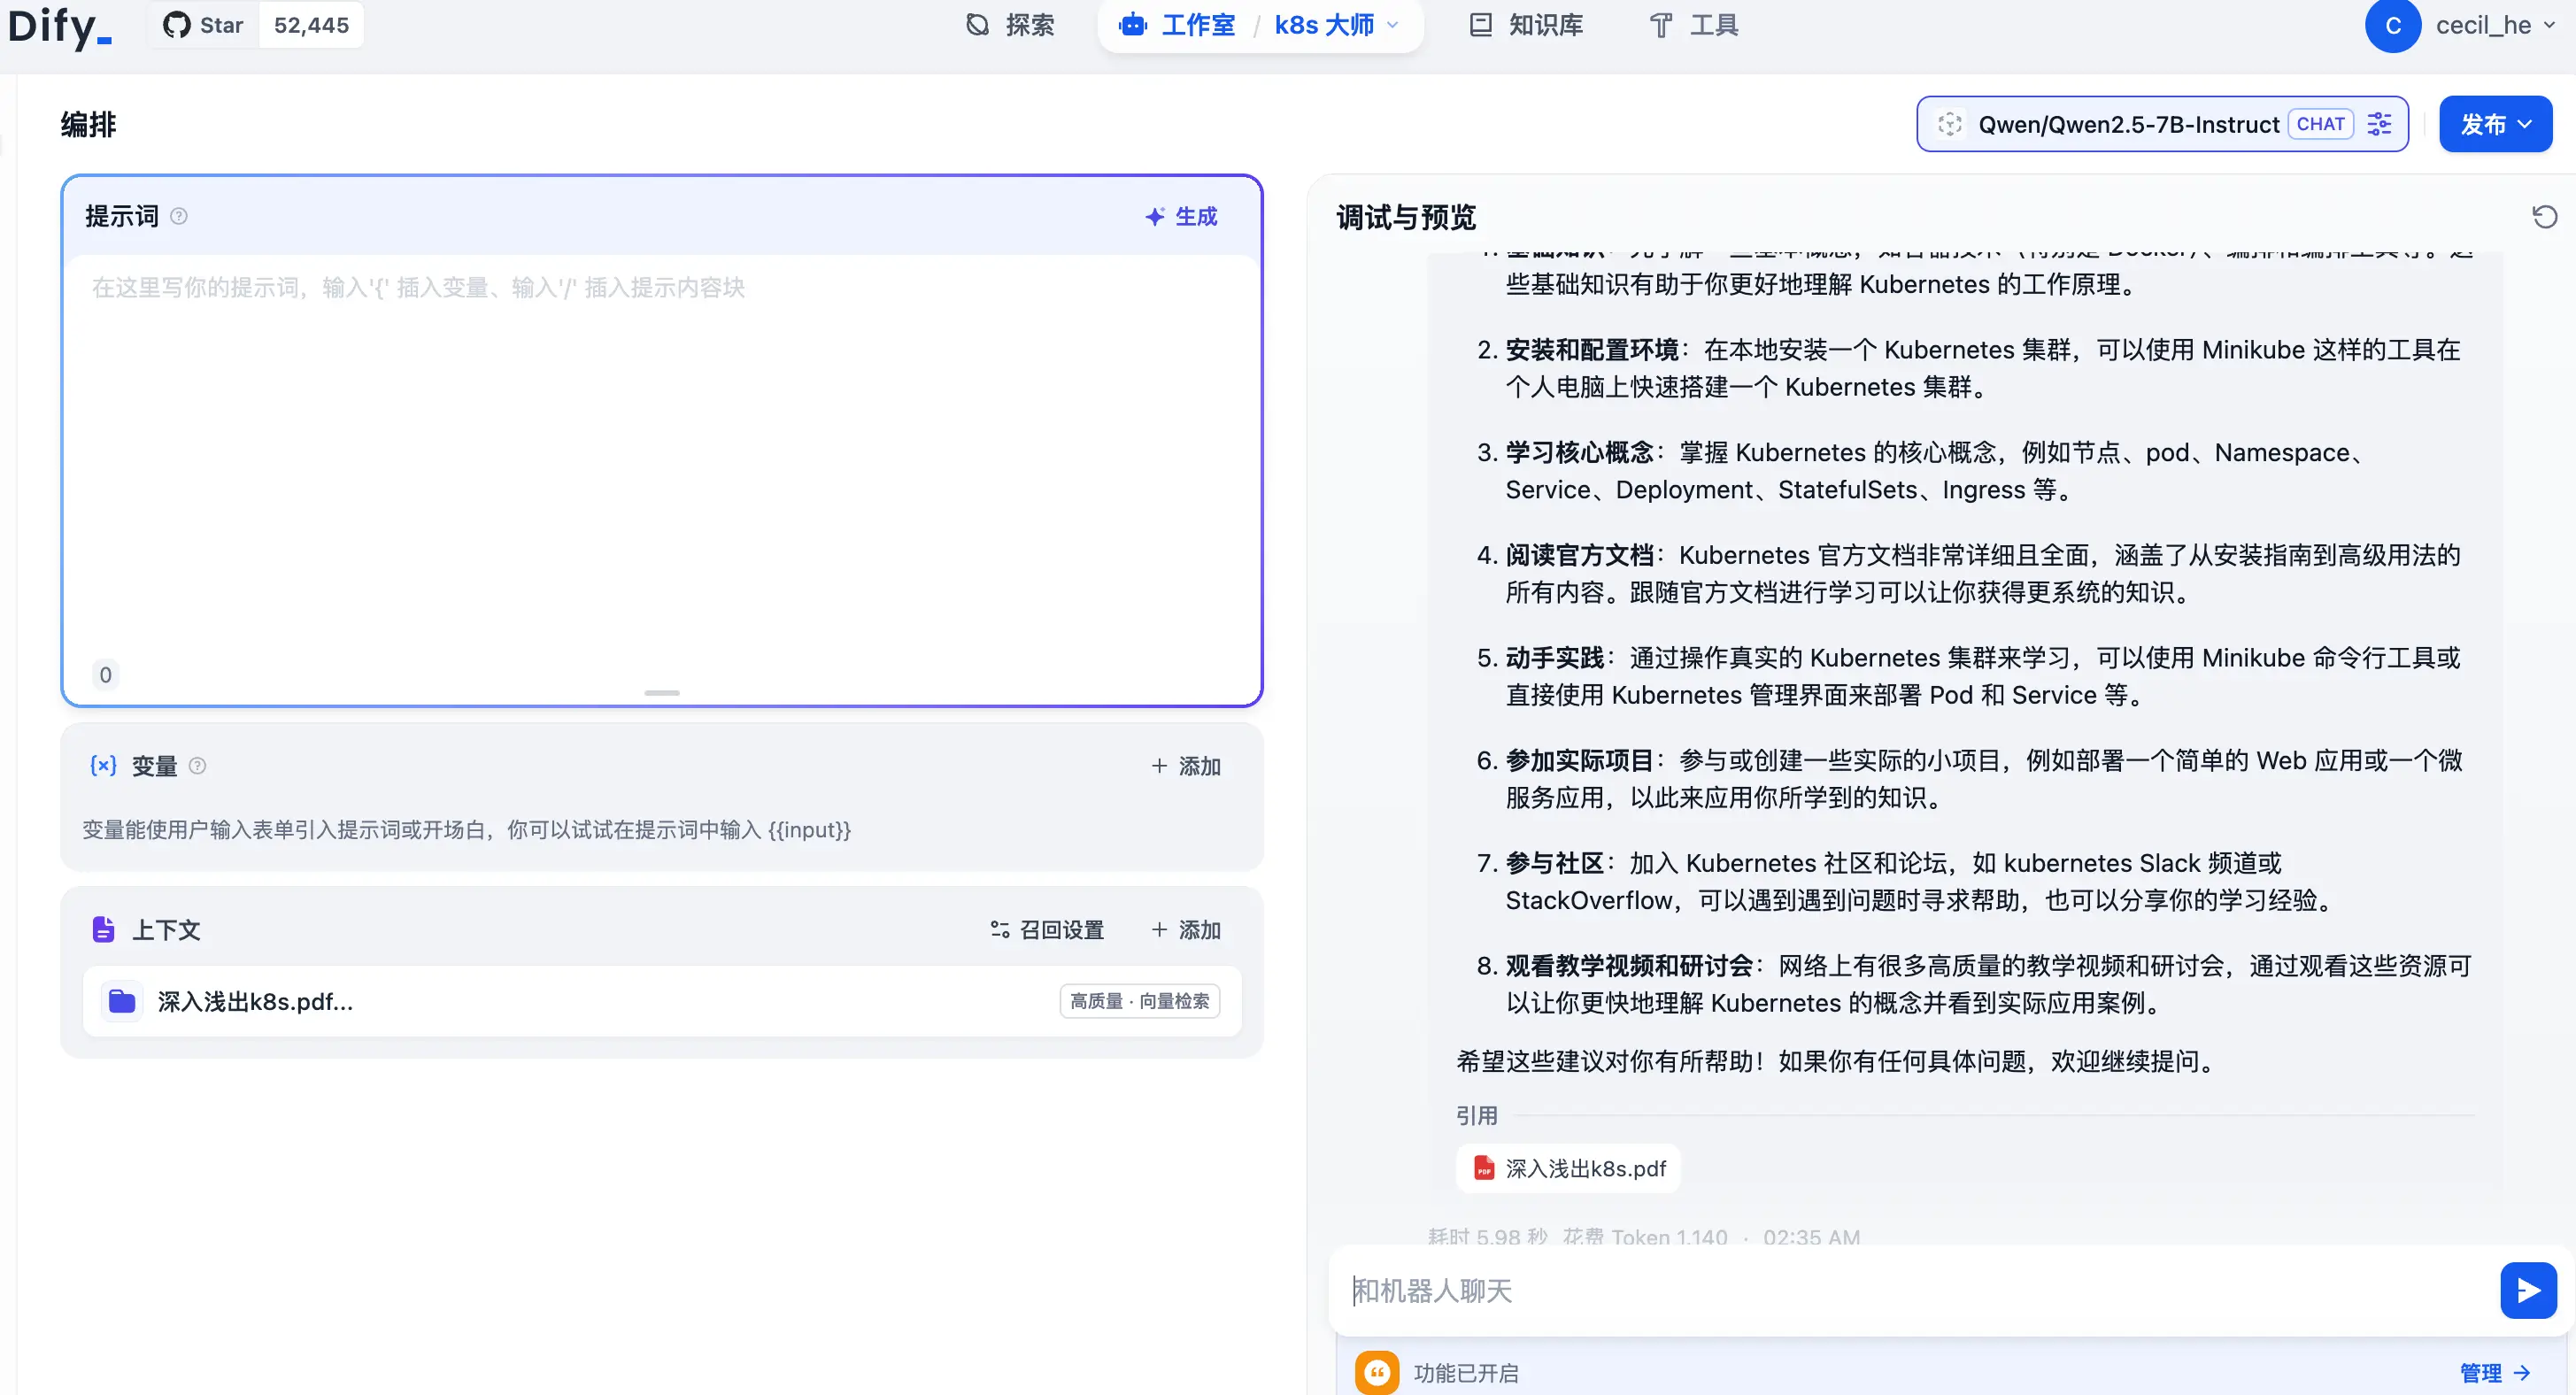This screenshot has height=1395, width=2576.
Task: Restart the debug conversation
Action: click(x=2543, y=217)
